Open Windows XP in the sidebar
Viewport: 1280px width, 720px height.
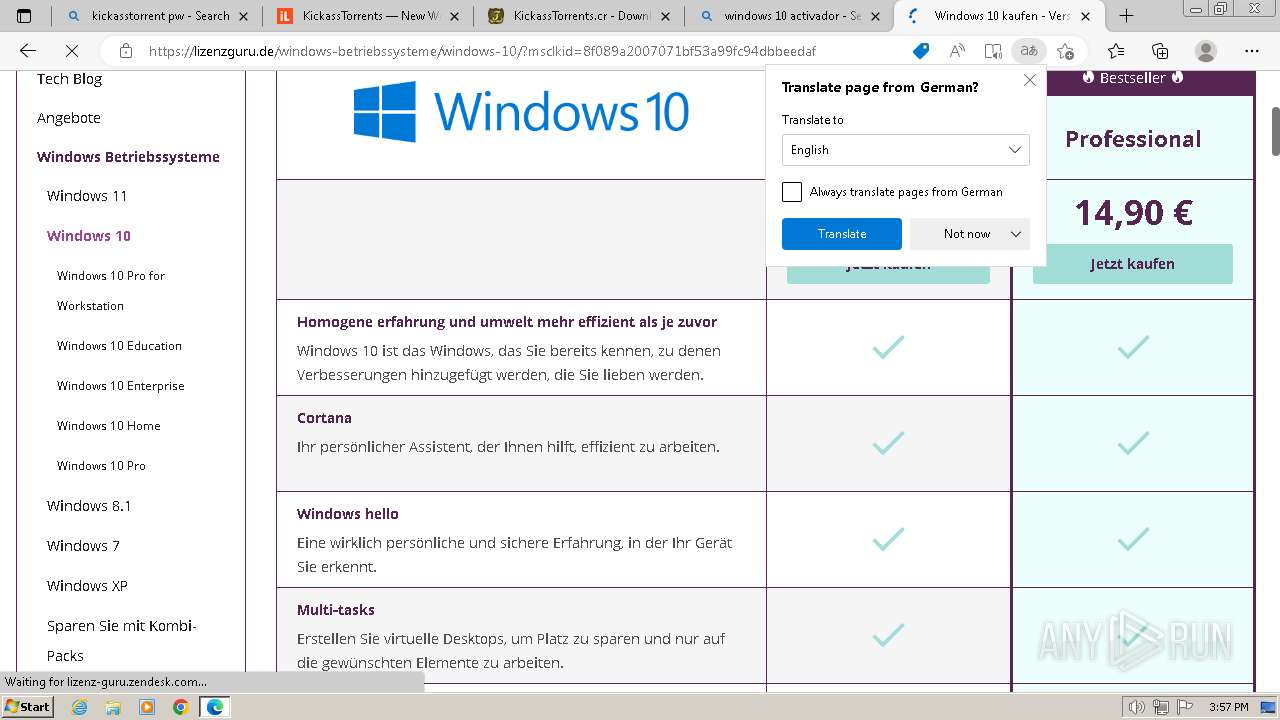tap(87, 586)
